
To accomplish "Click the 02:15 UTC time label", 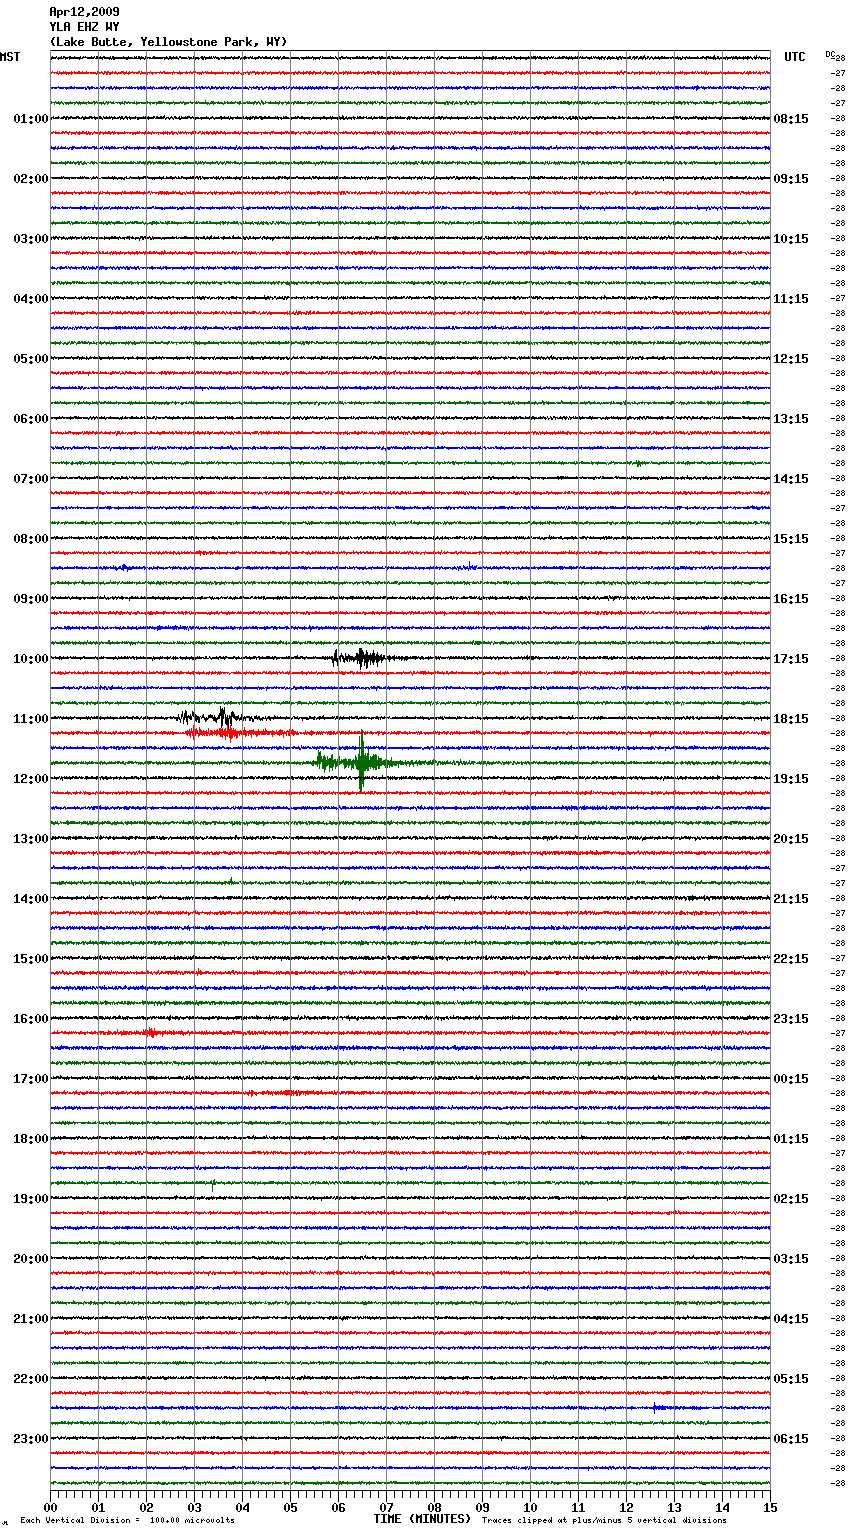I will pyautogui.click(x=791, y=1199).
